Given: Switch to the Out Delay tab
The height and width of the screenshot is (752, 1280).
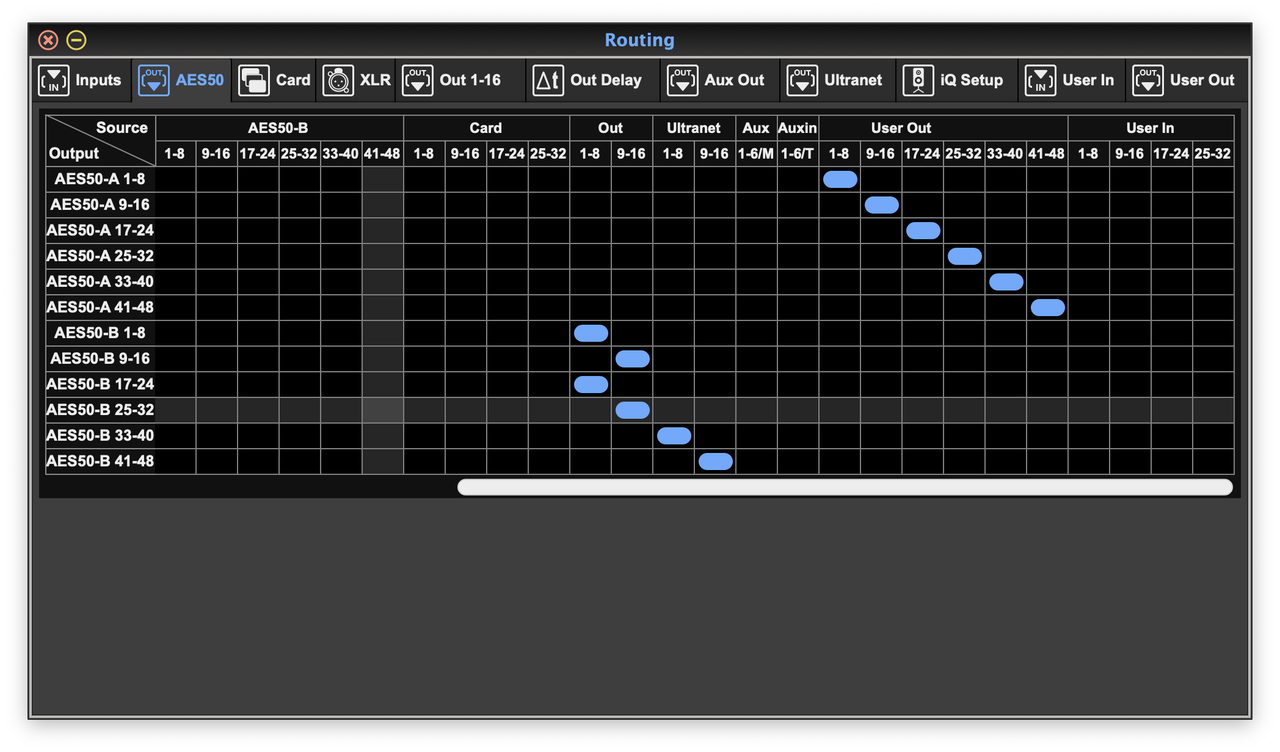Looking at the screenshot, I should pyautogui.click(x=548, y=80).
